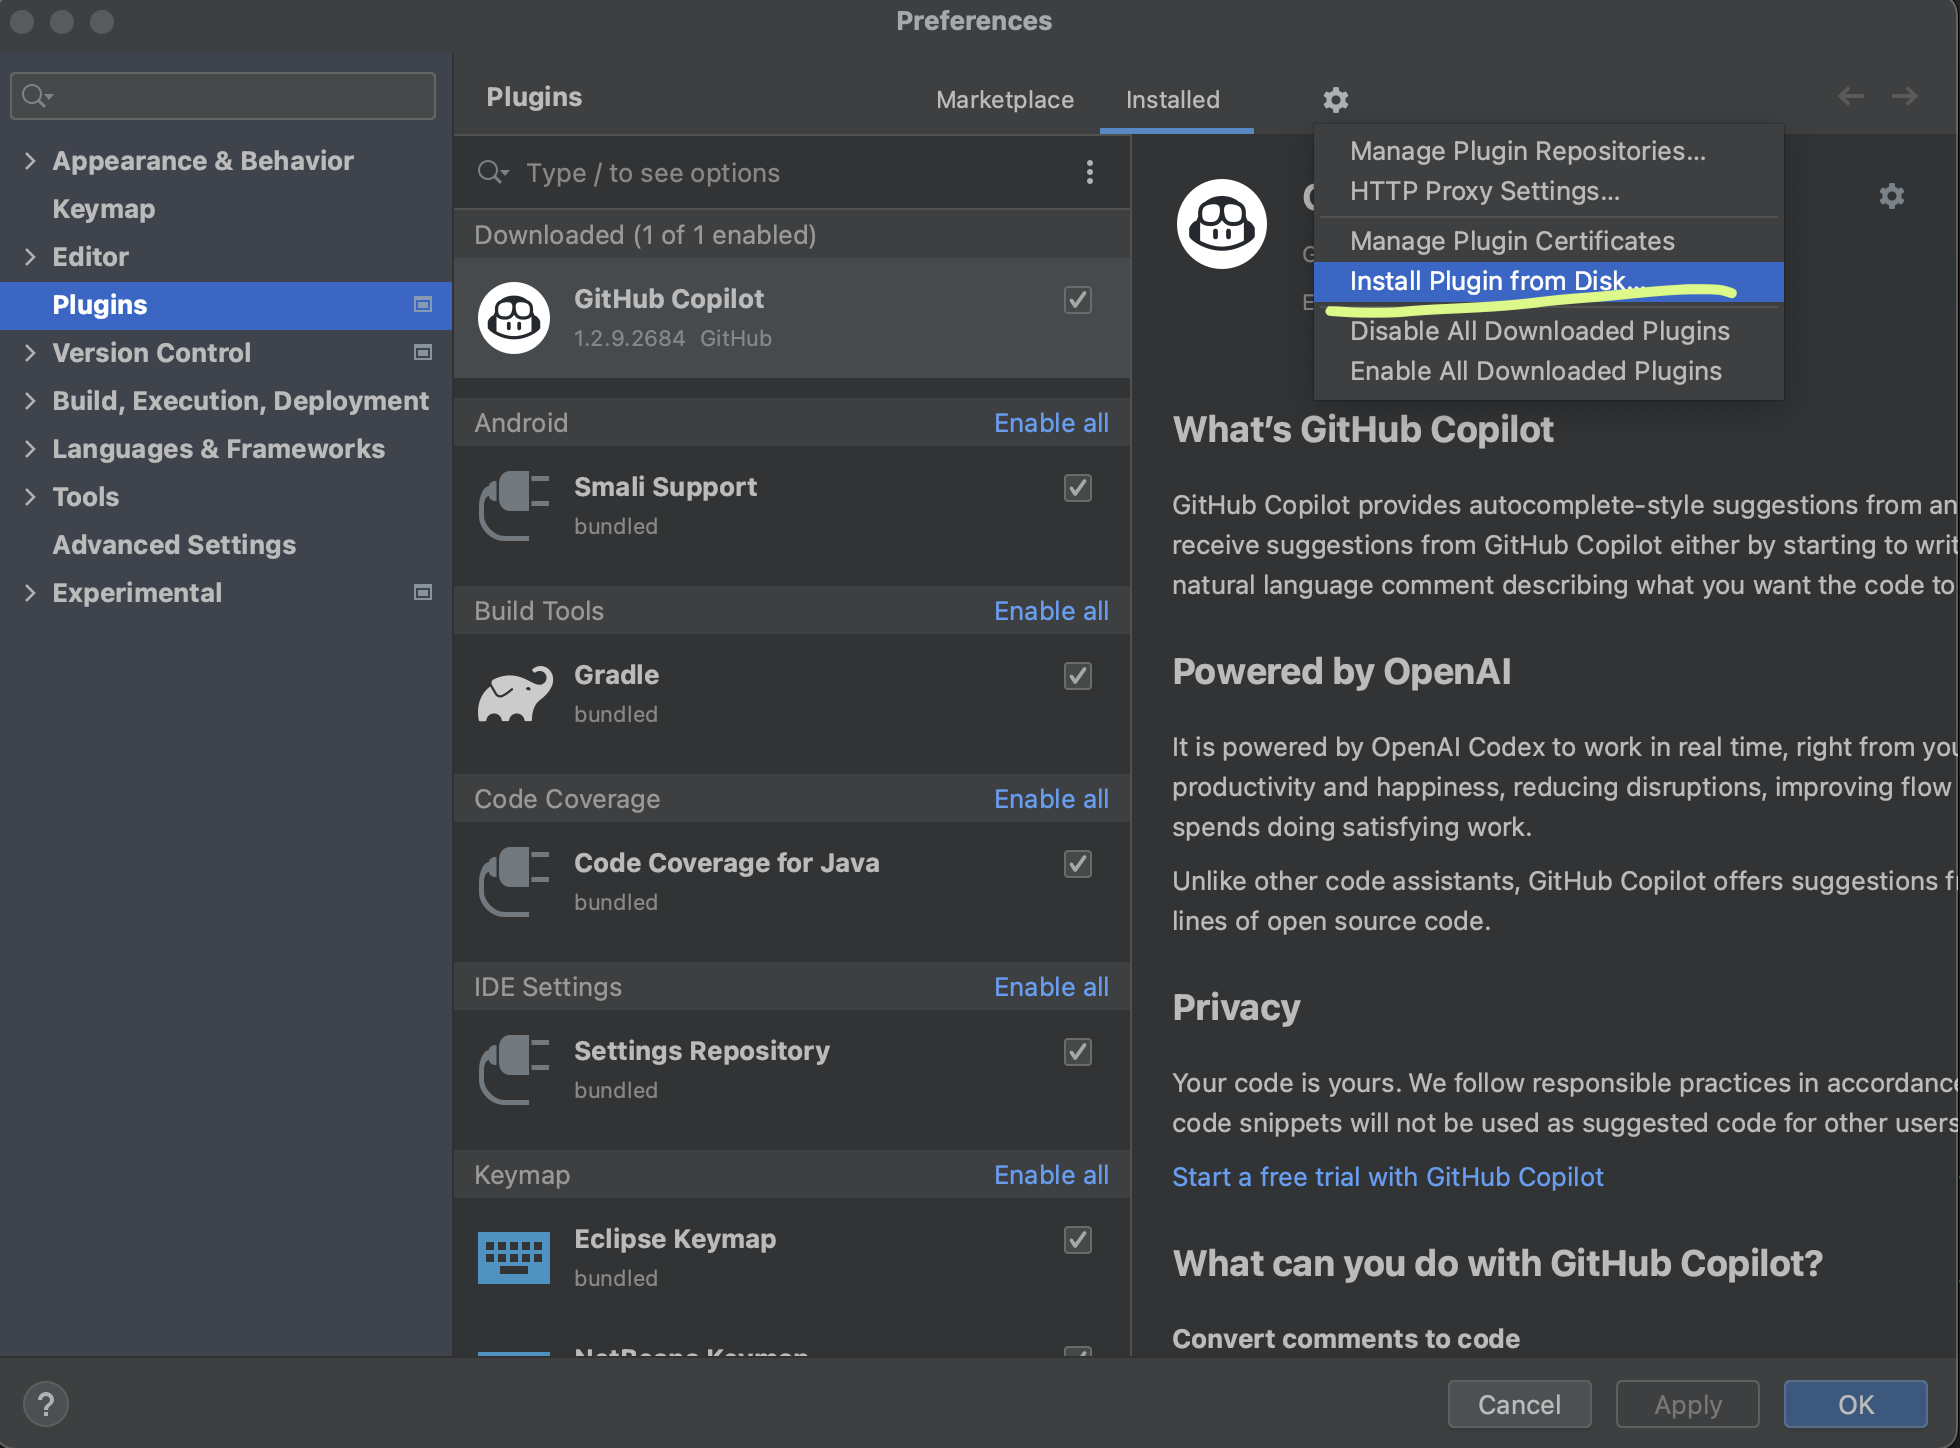Select the Smali Support plugin row
Image resolution: width=1960 pixels, height=1448 pixels.
click(792, 506)
